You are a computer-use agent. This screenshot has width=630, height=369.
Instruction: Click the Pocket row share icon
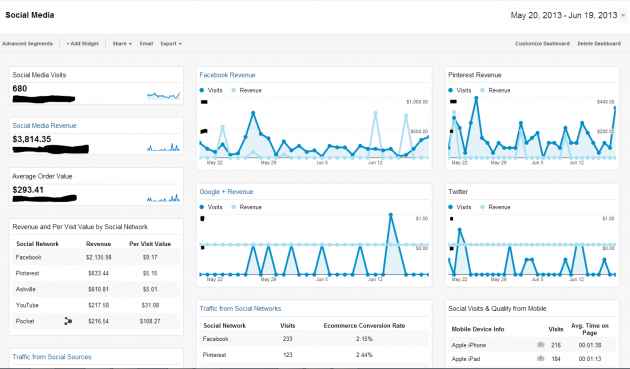[68, 321]
